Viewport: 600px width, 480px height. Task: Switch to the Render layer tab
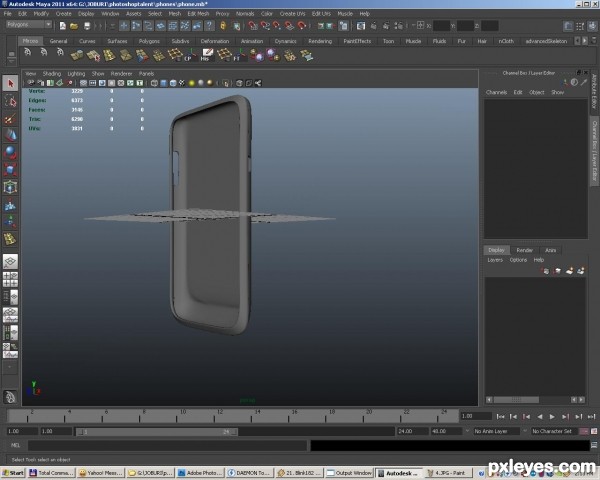[525, 250]
